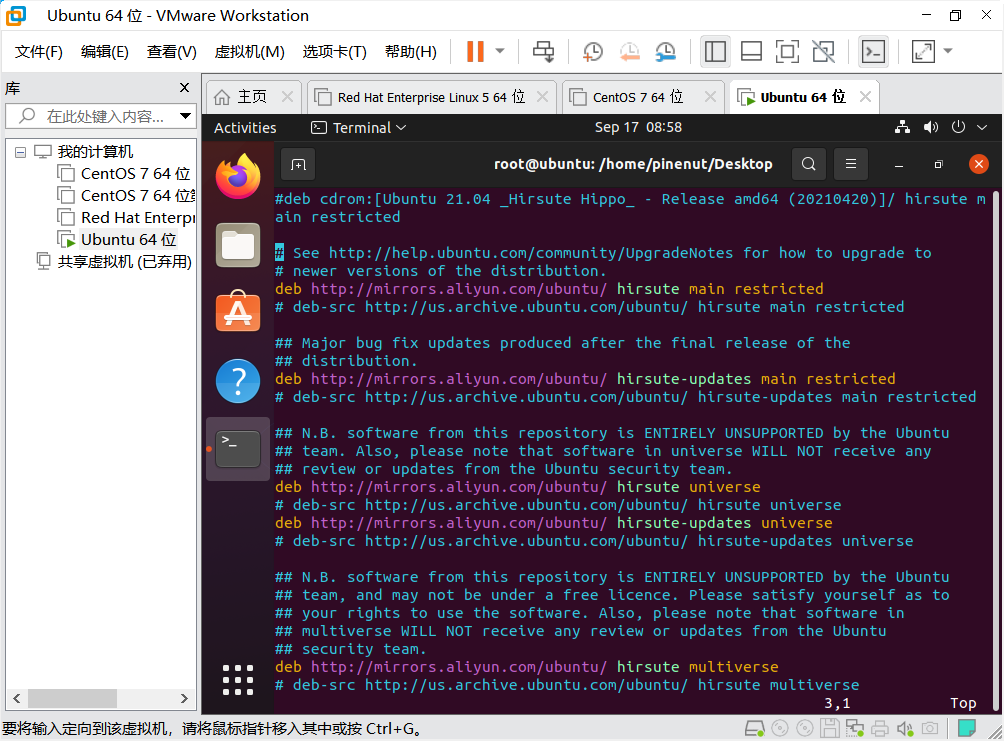Click the library horizontal scrollbar thumb
Screen dimensions: 1004x741
pos(72,698)
